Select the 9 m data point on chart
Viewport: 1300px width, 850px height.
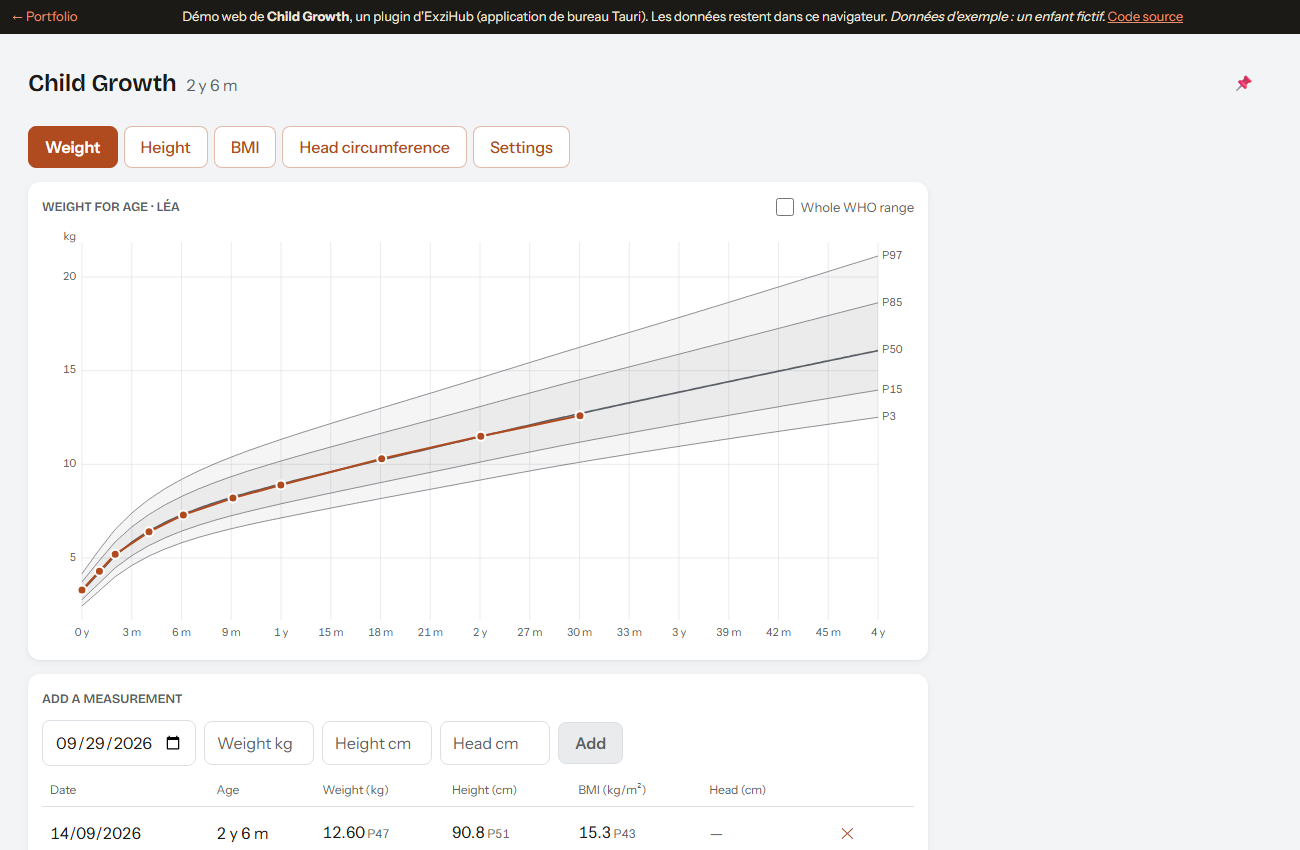click(232, 498)
